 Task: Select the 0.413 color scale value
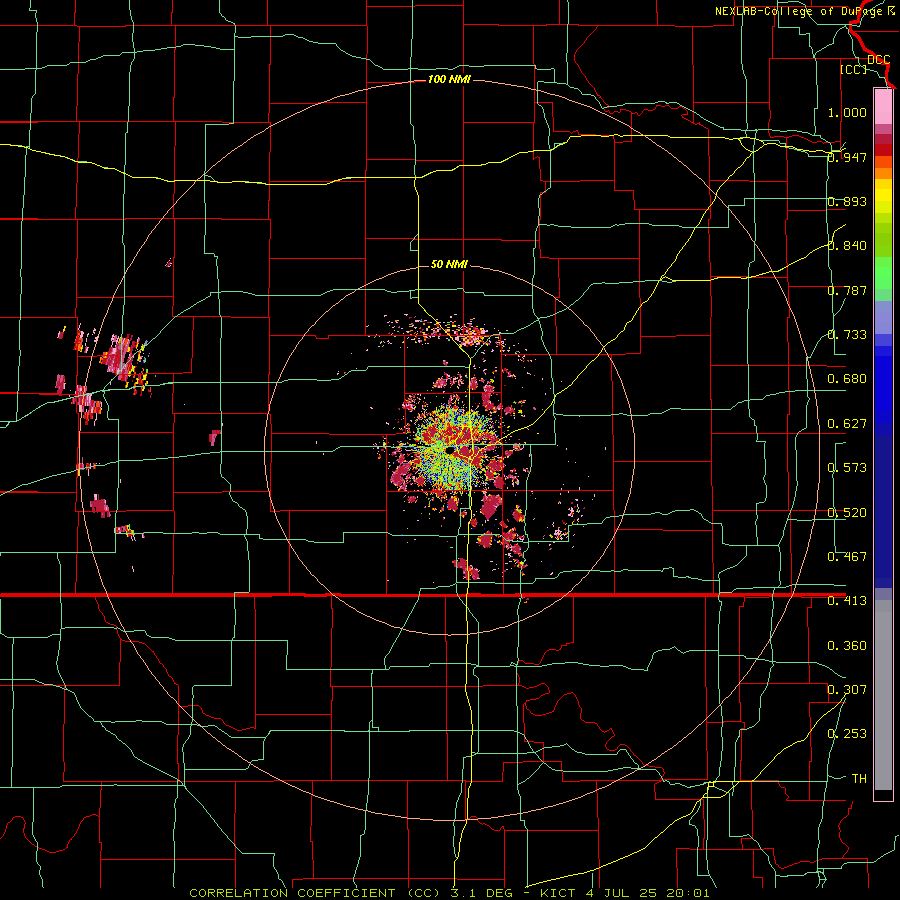pyautogui.click(x=847, y=601)
